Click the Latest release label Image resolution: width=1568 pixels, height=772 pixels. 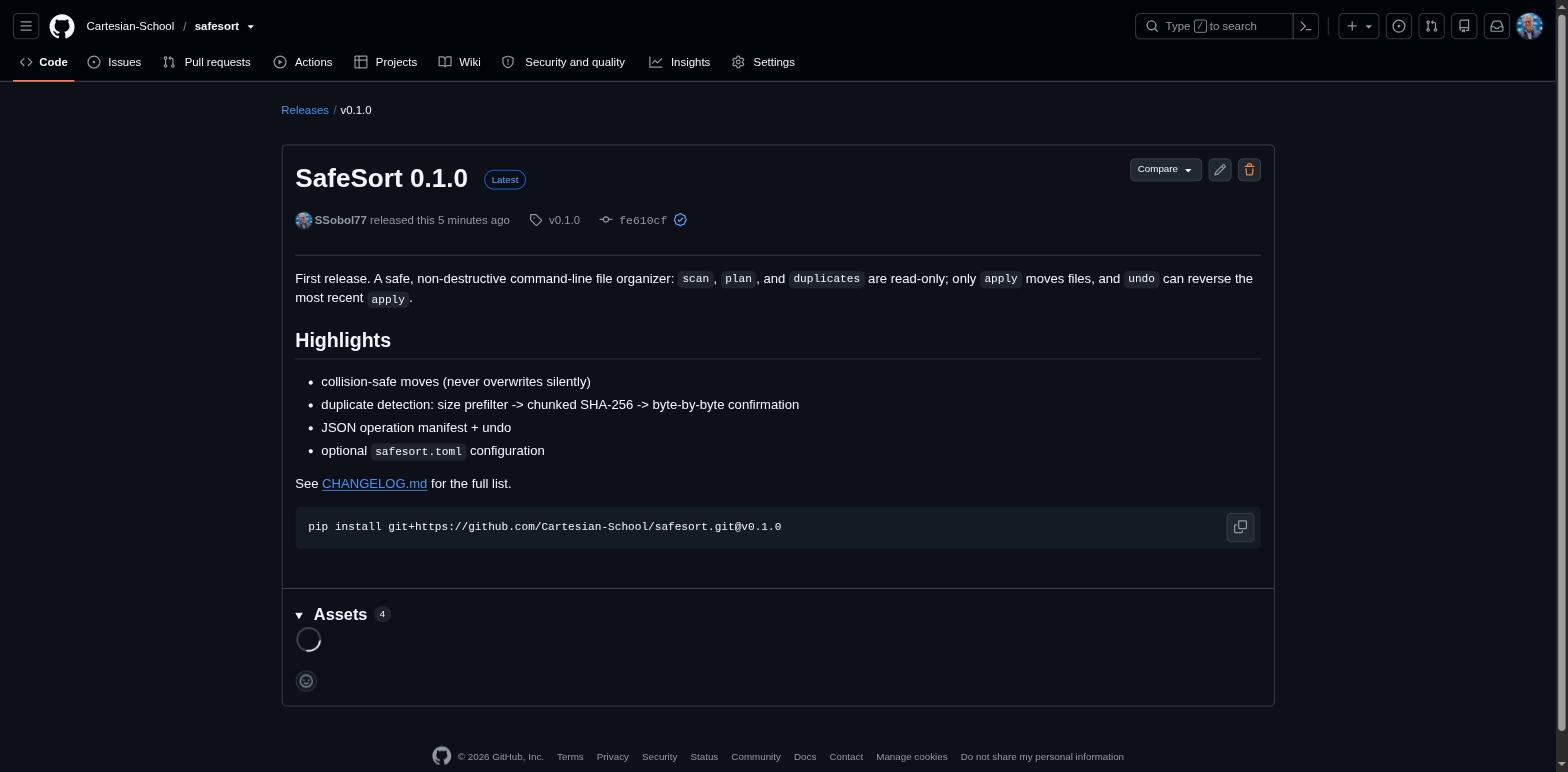pos(505,180)
